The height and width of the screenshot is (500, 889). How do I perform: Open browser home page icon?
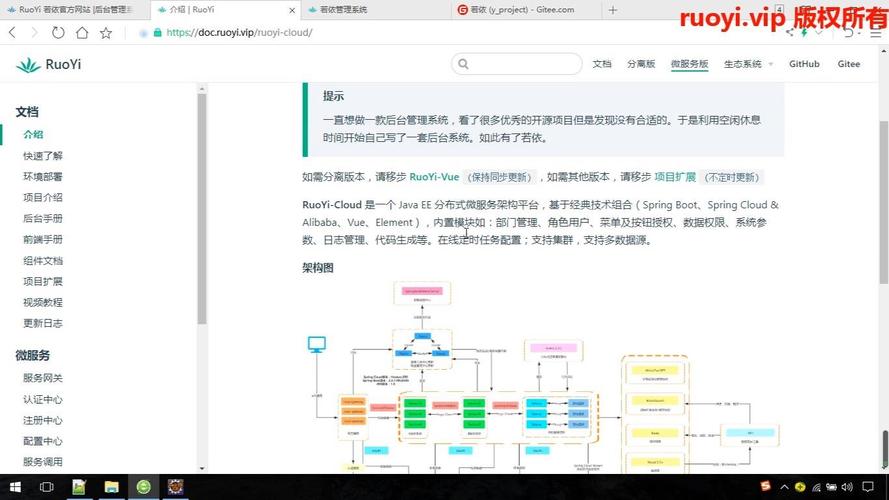tap(82, 33)
